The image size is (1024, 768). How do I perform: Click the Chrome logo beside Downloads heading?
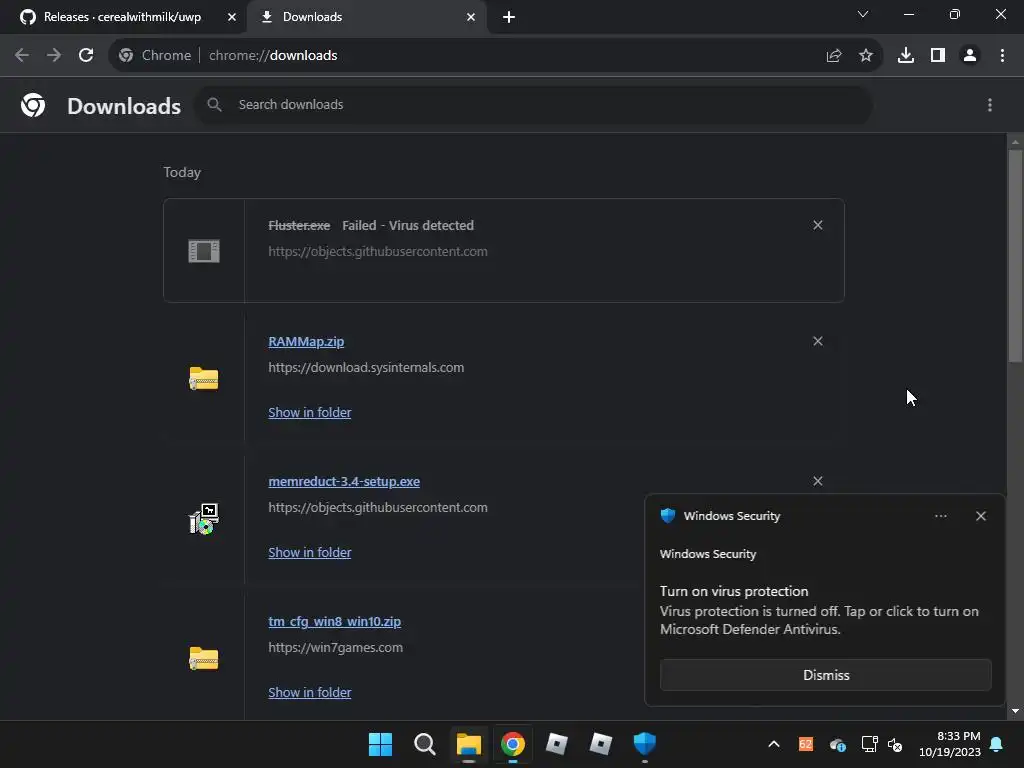click(x=33, y=104)
